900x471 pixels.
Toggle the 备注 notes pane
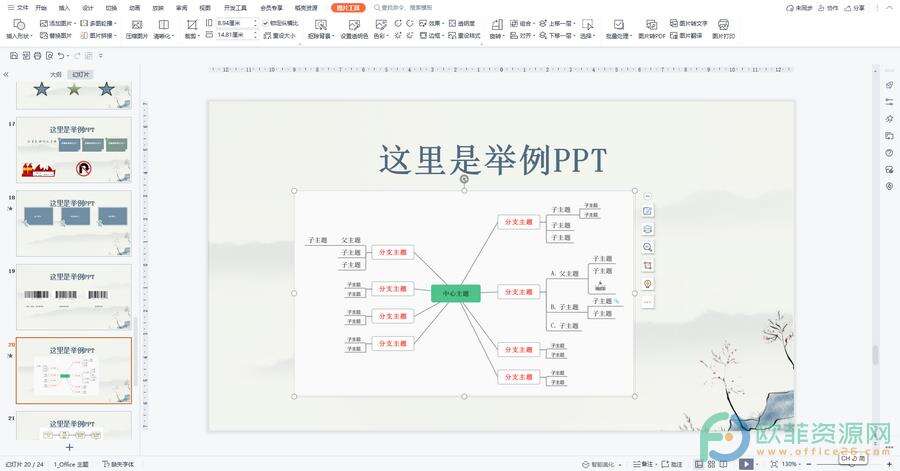pyautogui.click(x=643, y=464)
